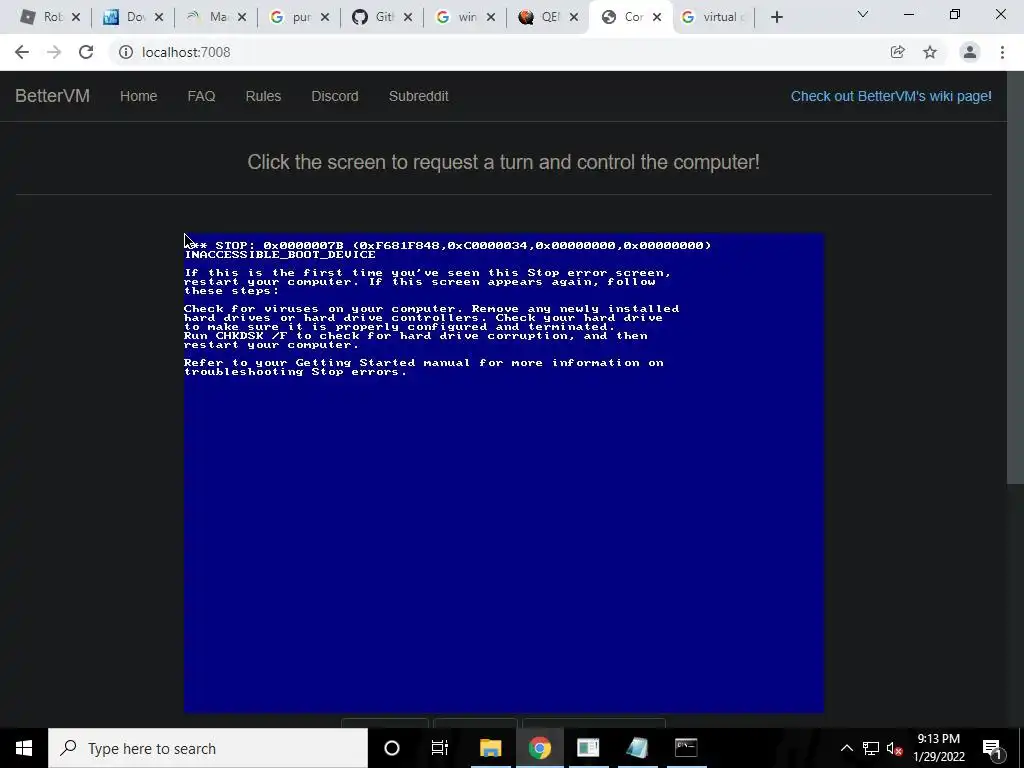
Task: Open the Discord nav link
Action: [334, 96]
